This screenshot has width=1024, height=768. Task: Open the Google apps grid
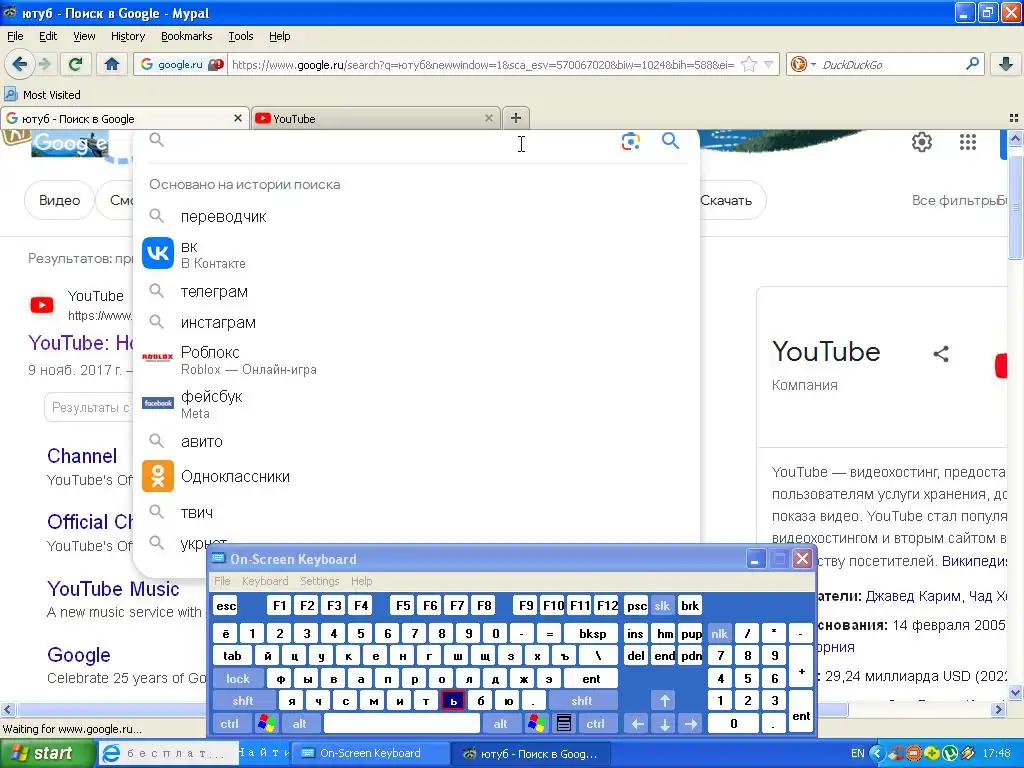click(x=968, y=142)
